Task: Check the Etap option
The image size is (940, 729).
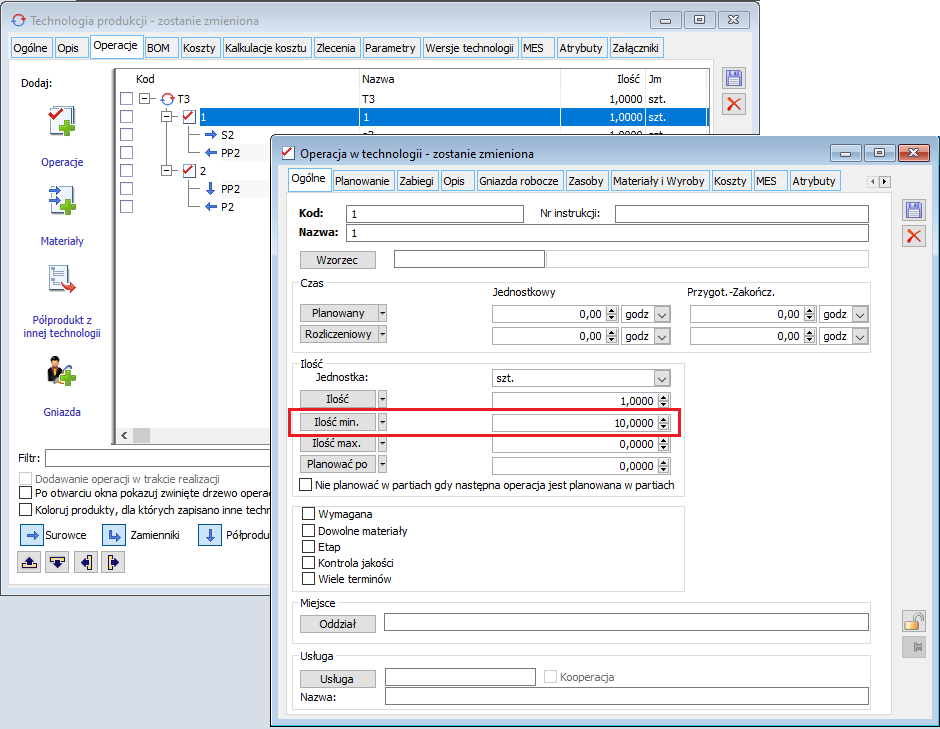Action: tap(309, 547)
